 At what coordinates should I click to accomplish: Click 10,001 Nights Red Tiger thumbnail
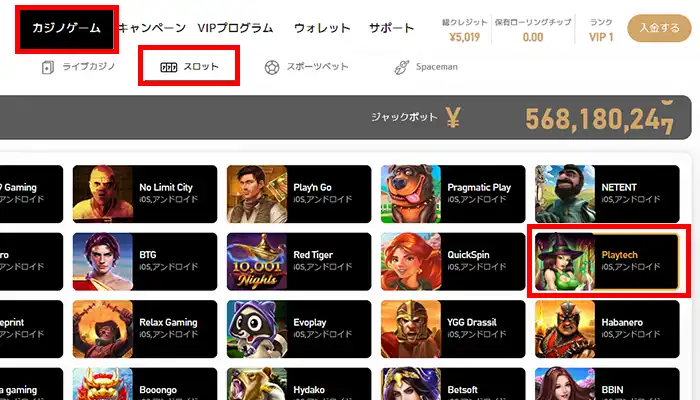tap(257, 261)
